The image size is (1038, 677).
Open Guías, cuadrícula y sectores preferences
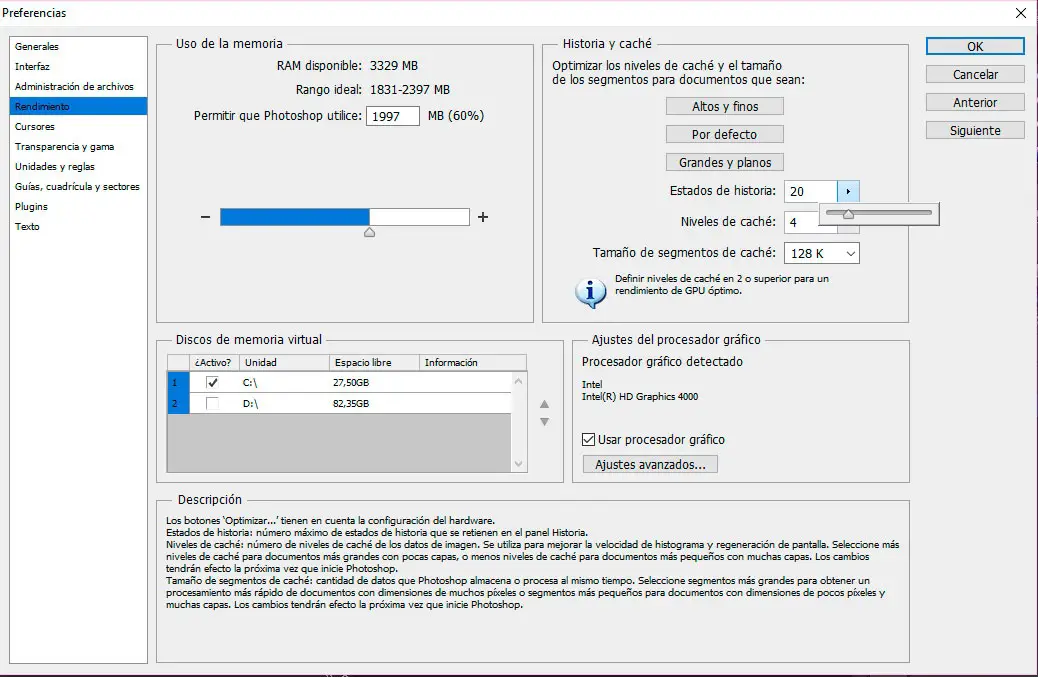click(x=78, y=187)
